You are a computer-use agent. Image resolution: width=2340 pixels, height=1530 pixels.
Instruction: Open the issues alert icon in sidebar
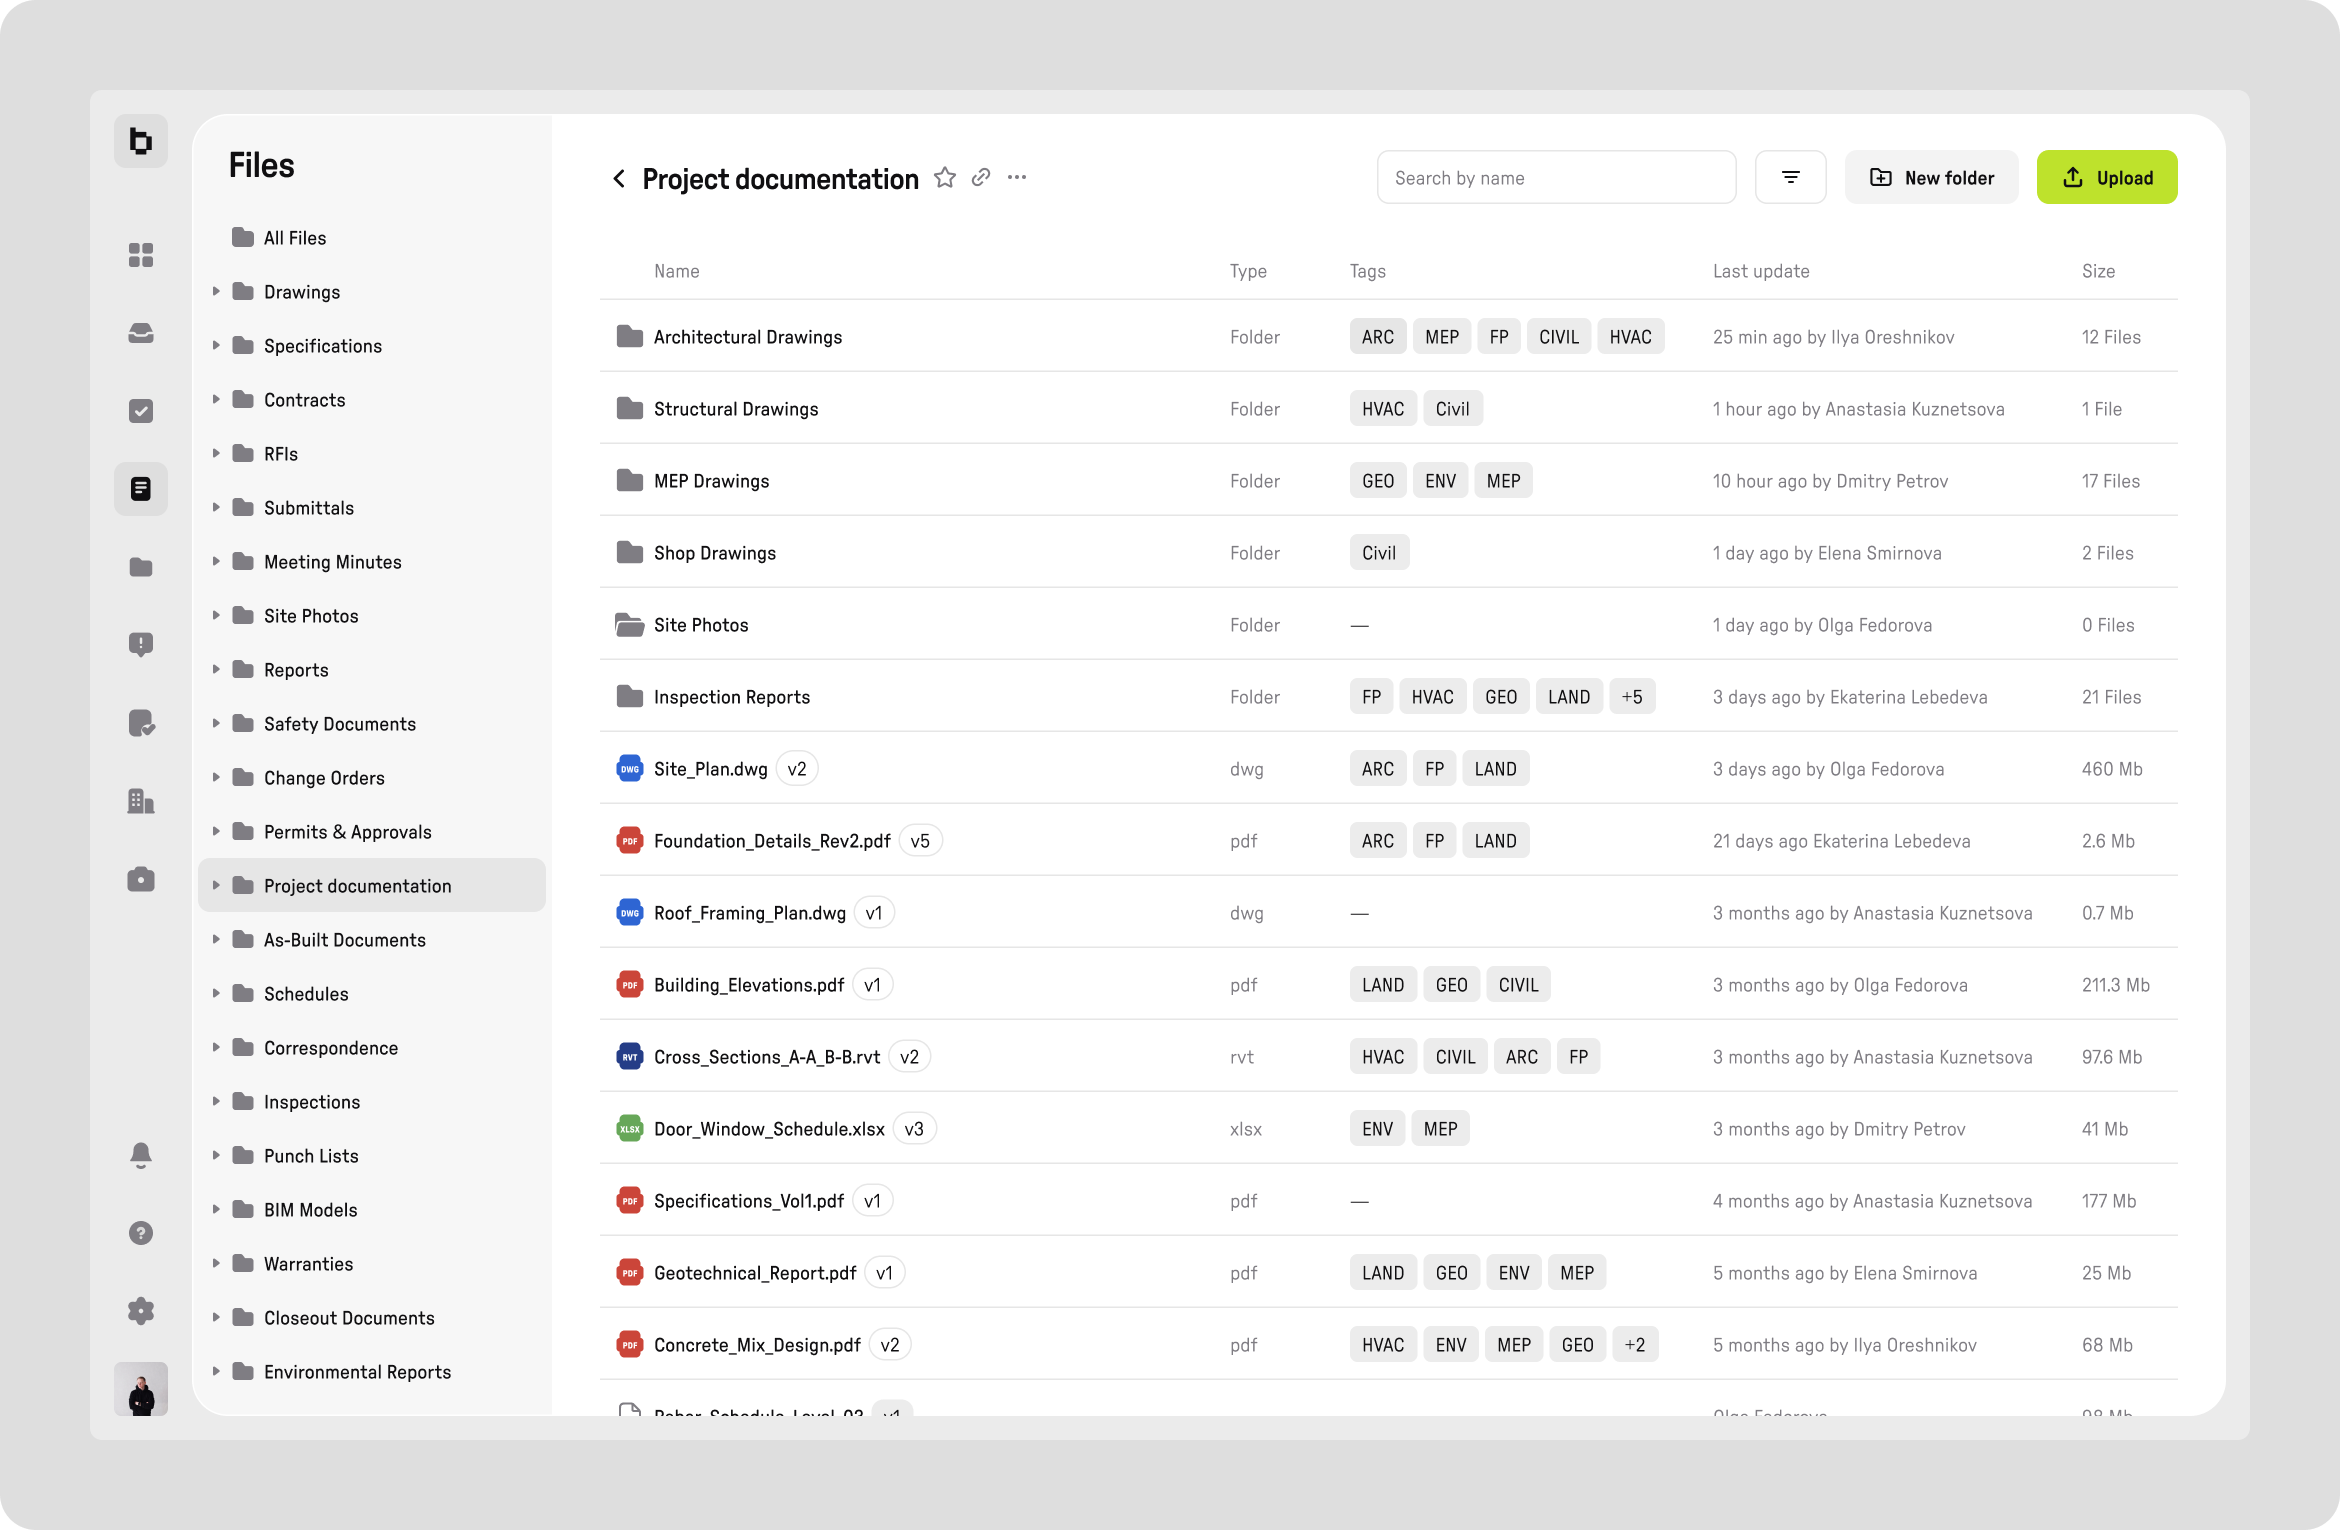click(141, 645)
